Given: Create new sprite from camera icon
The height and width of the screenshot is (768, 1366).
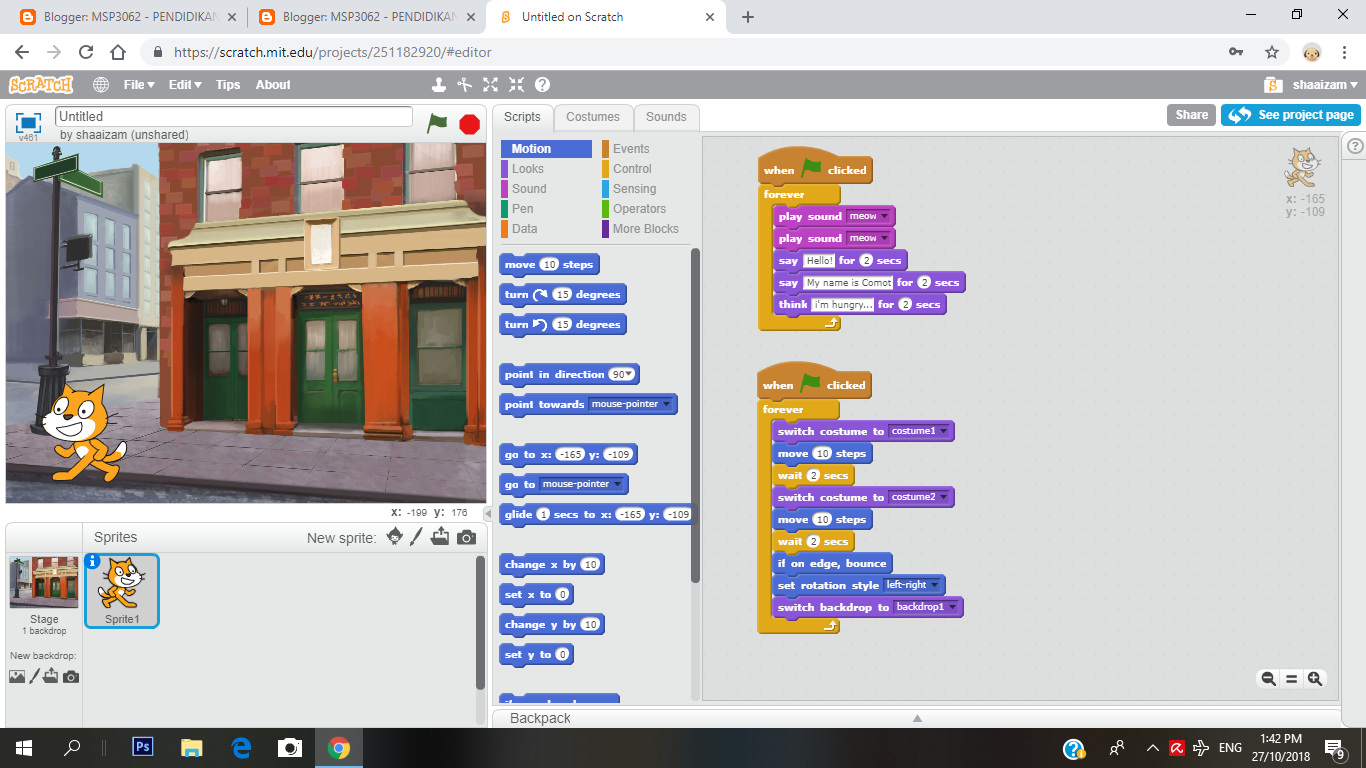Looking at the screenshot, I should (466, 538).
